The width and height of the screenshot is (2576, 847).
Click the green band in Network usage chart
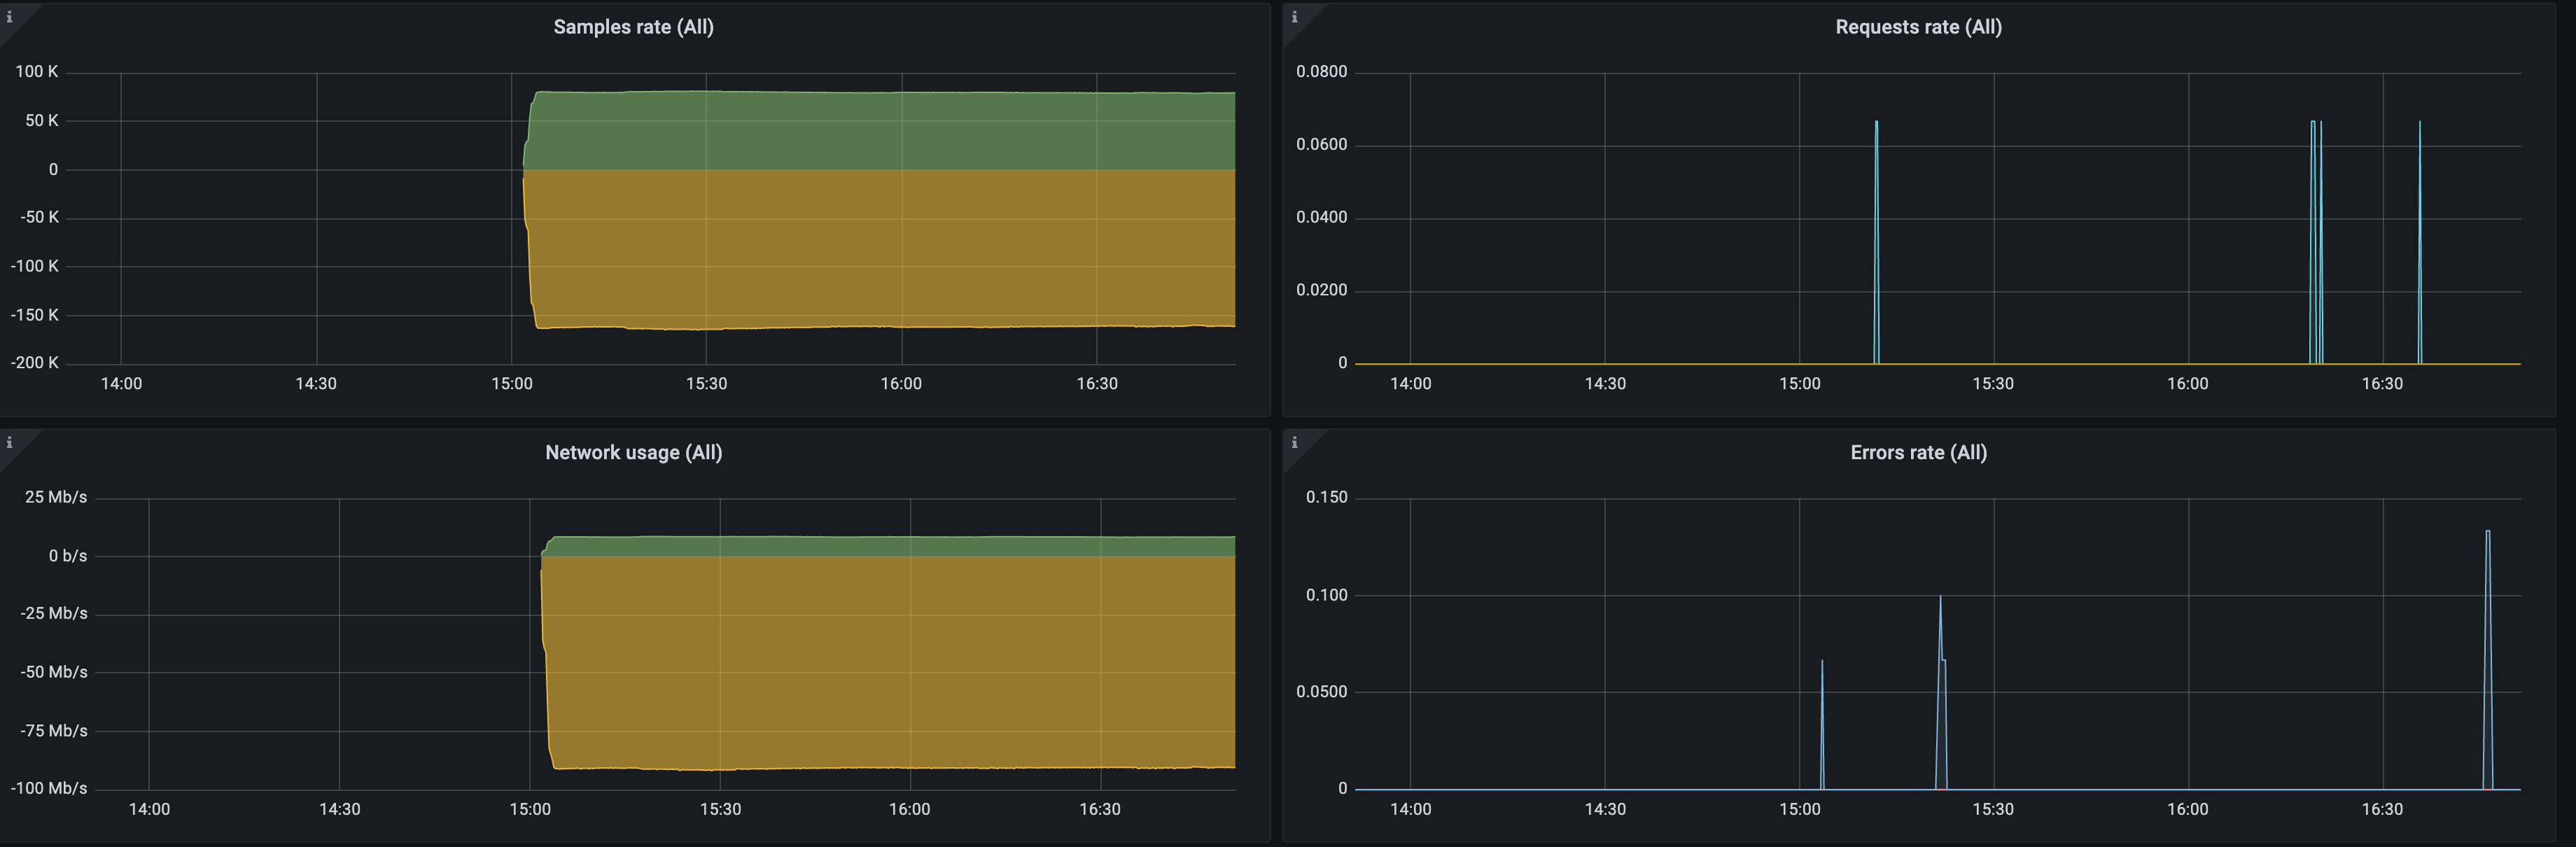[x=880, y=546]
